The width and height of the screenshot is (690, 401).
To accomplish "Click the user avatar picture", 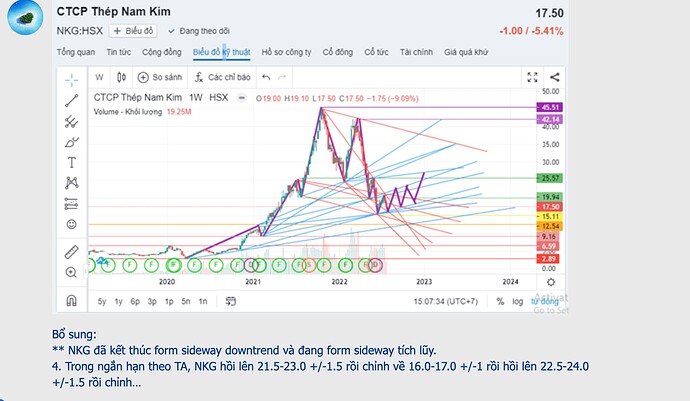I will (x=25, y=18).
